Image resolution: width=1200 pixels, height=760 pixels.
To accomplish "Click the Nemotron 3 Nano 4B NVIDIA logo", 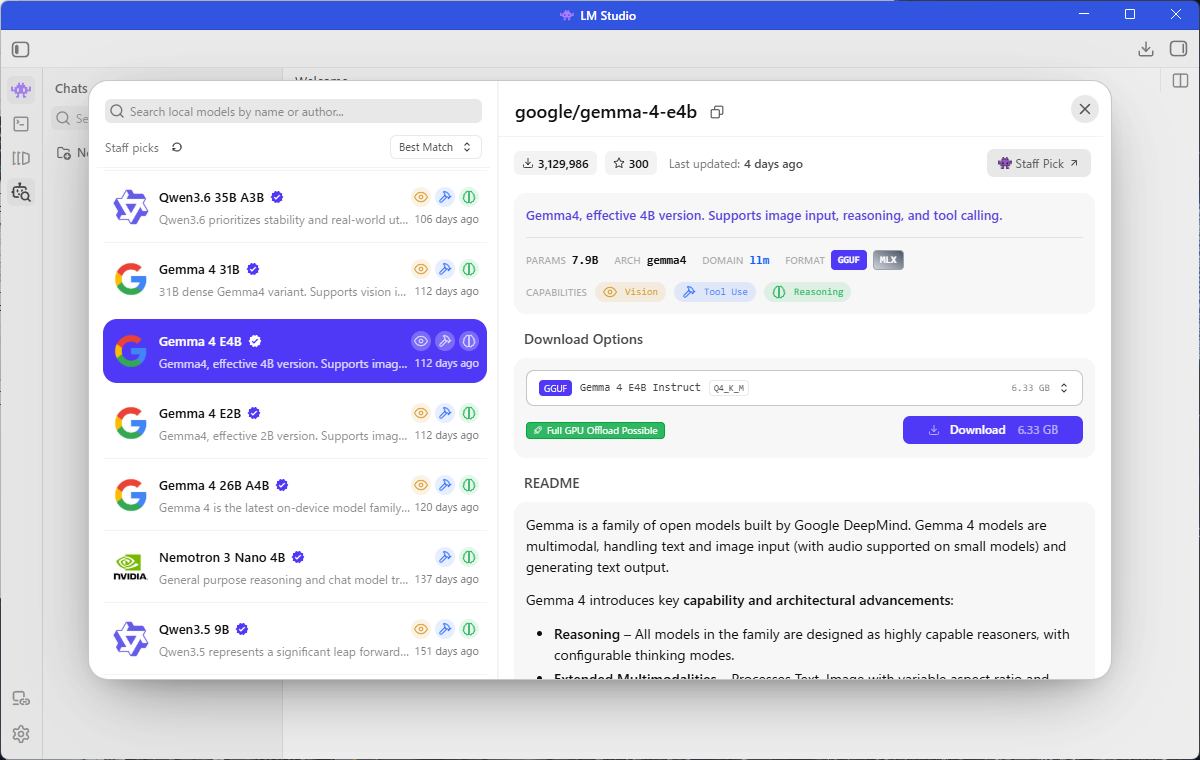I will [x=130, y=566].
